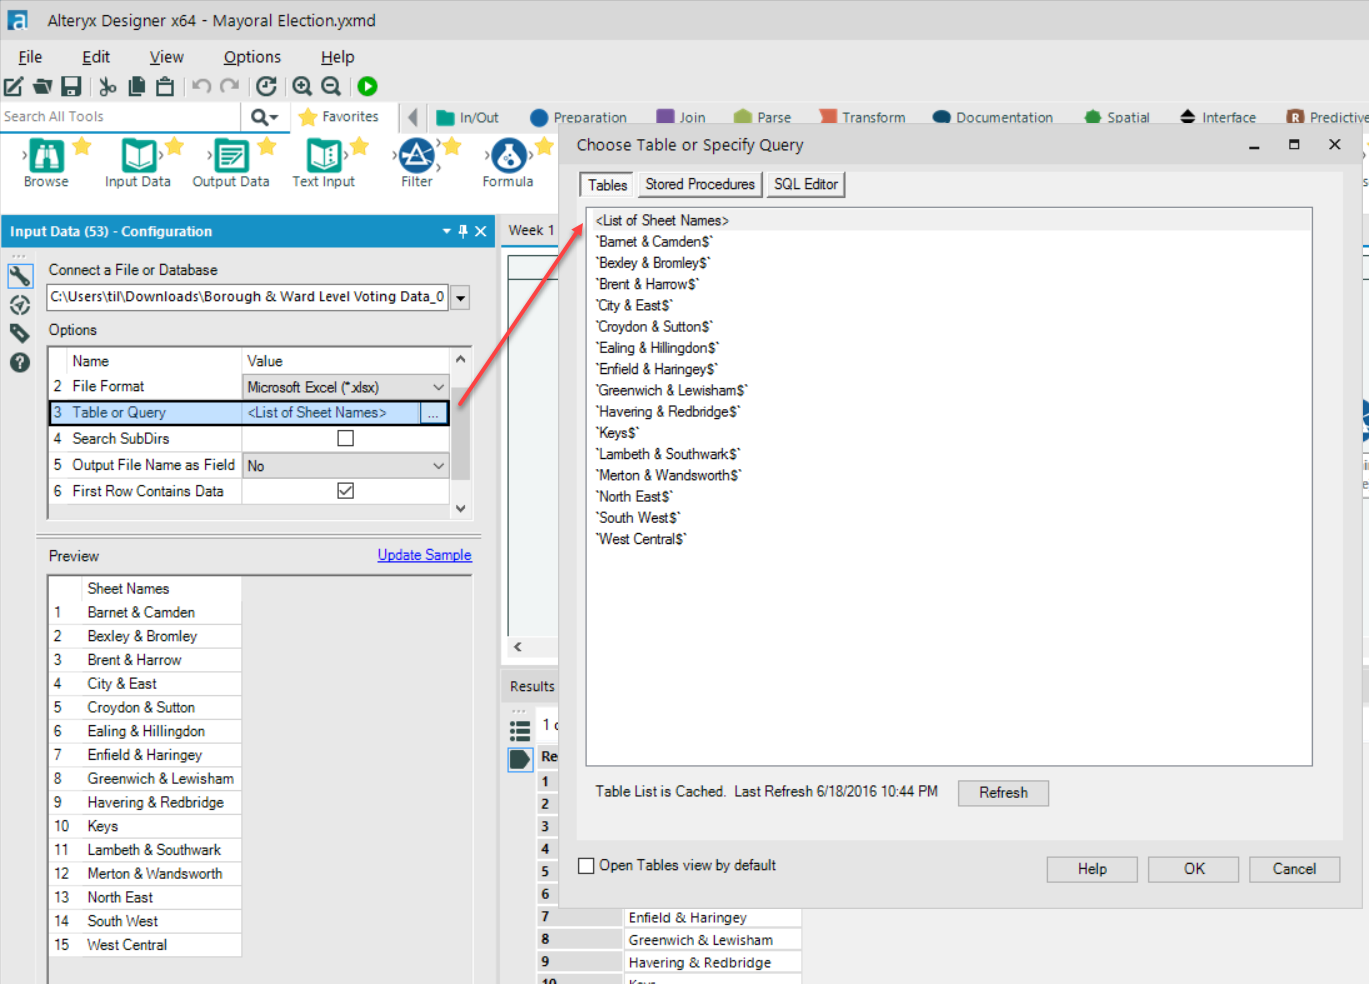Open the View menu
1369x984 pixels.
point(166,57)
